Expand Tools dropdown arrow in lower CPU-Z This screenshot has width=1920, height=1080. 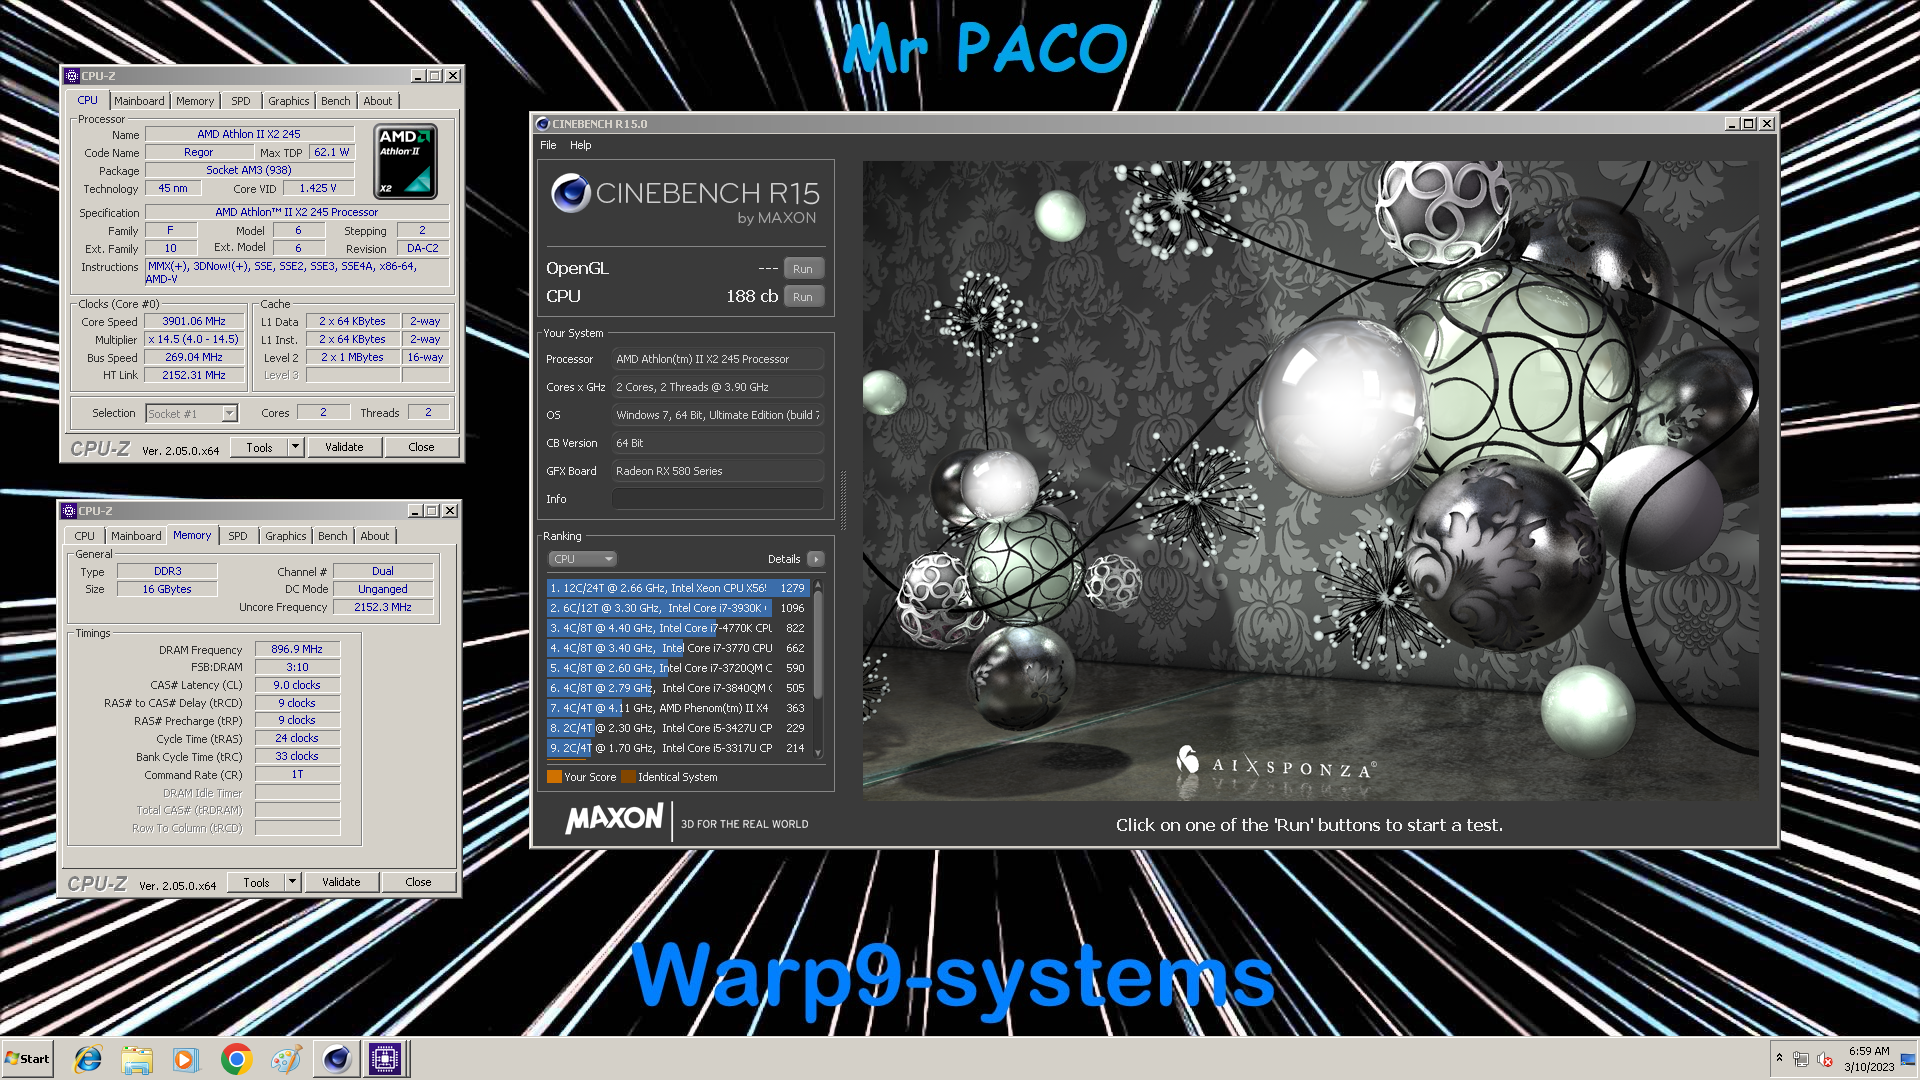coord(292,883)
